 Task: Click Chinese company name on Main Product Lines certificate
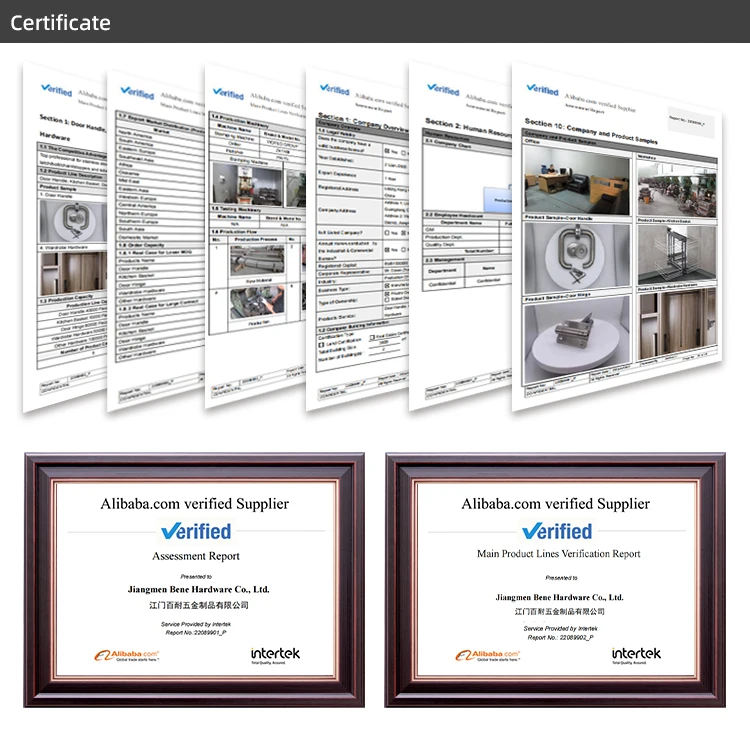coord(559,611)
